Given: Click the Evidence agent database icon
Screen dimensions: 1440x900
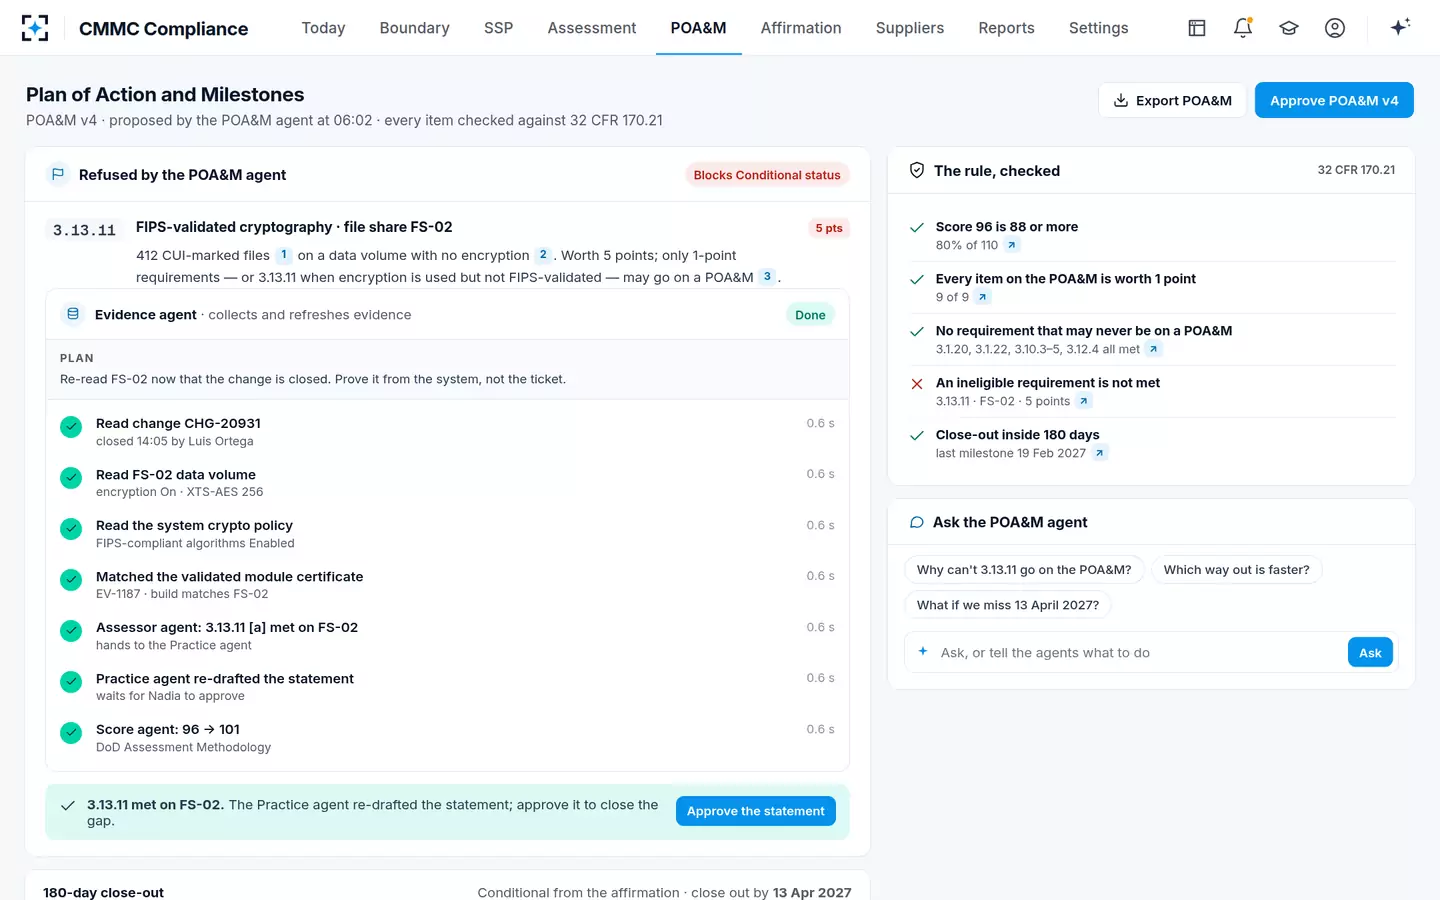Looking at the screenshot, I should (x=73, y=314).
